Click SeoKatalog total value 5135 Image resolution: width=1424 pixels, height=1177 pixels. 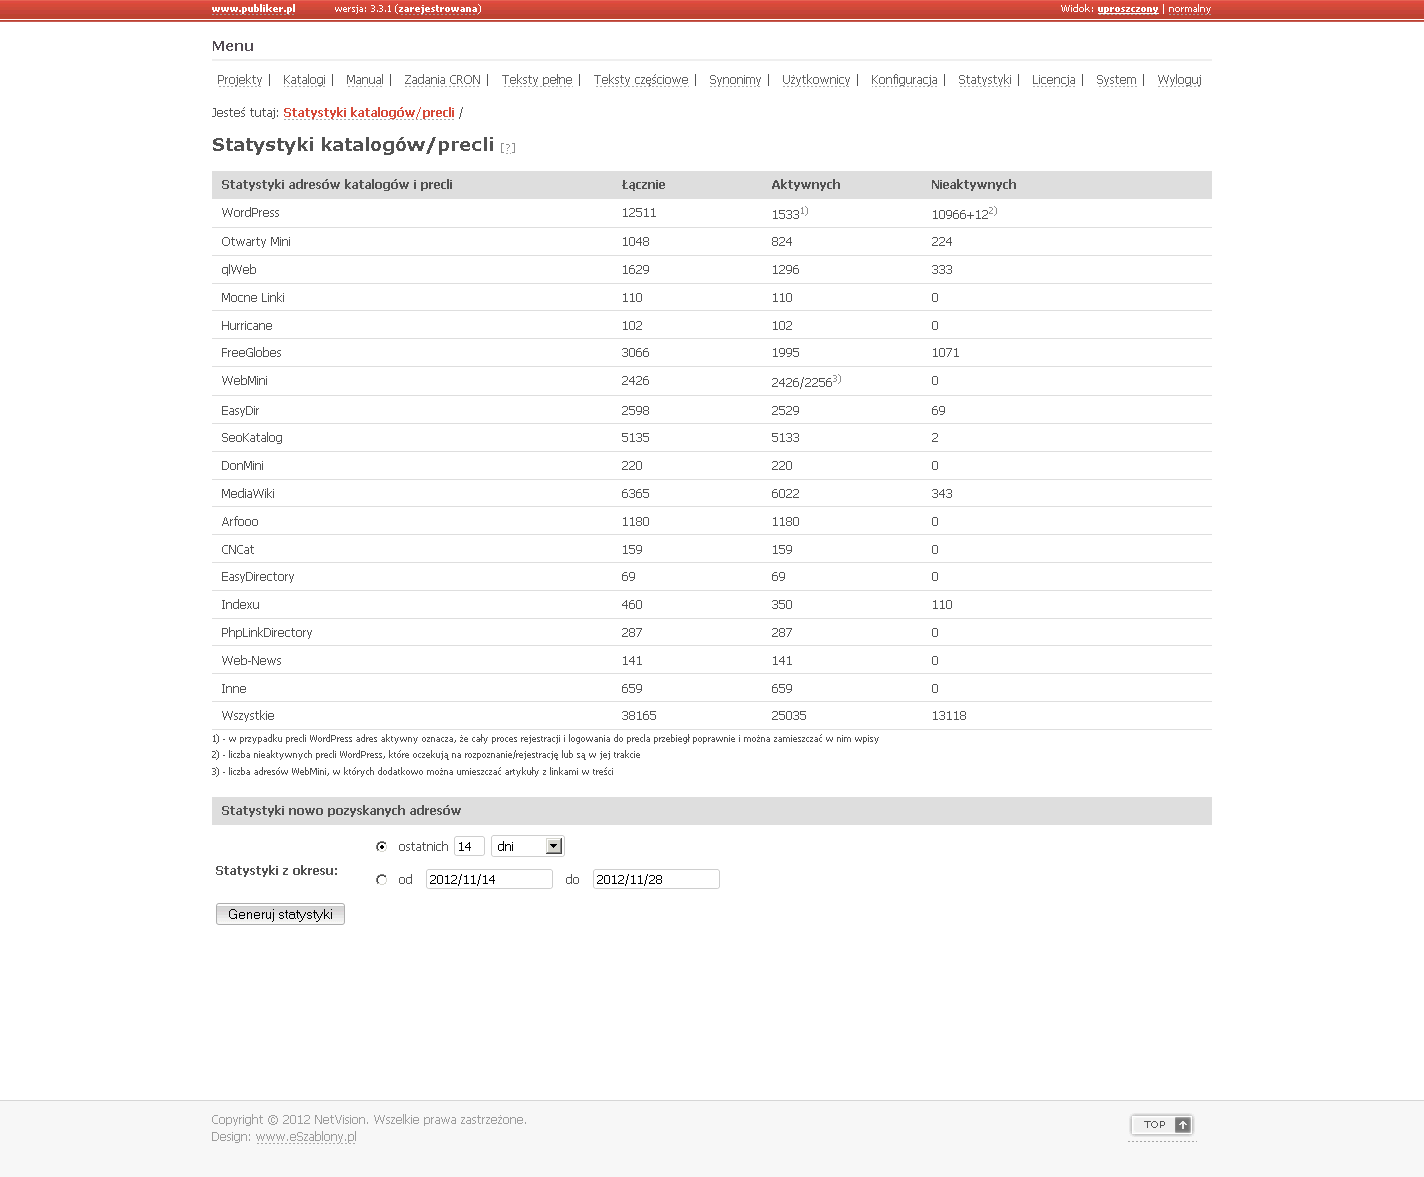point(635,438)
